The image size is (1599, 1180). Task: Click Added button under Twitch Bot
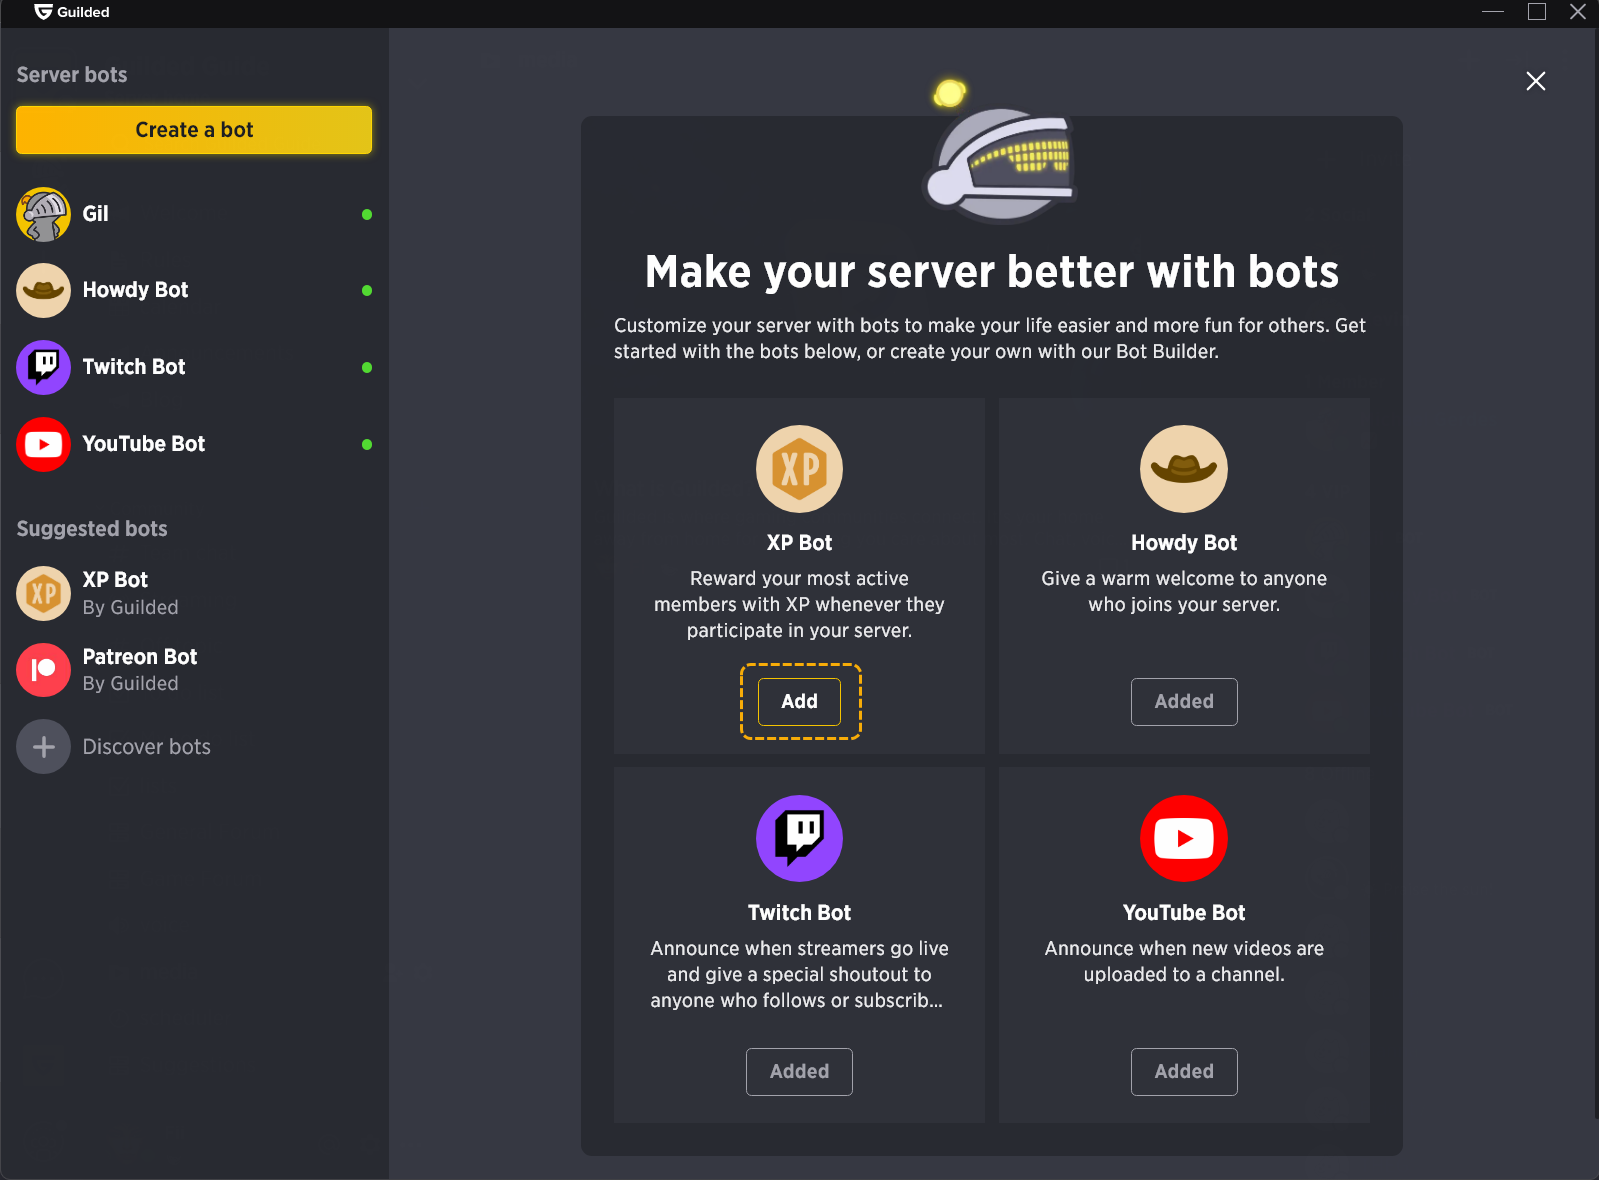(x=799, y=1072)
